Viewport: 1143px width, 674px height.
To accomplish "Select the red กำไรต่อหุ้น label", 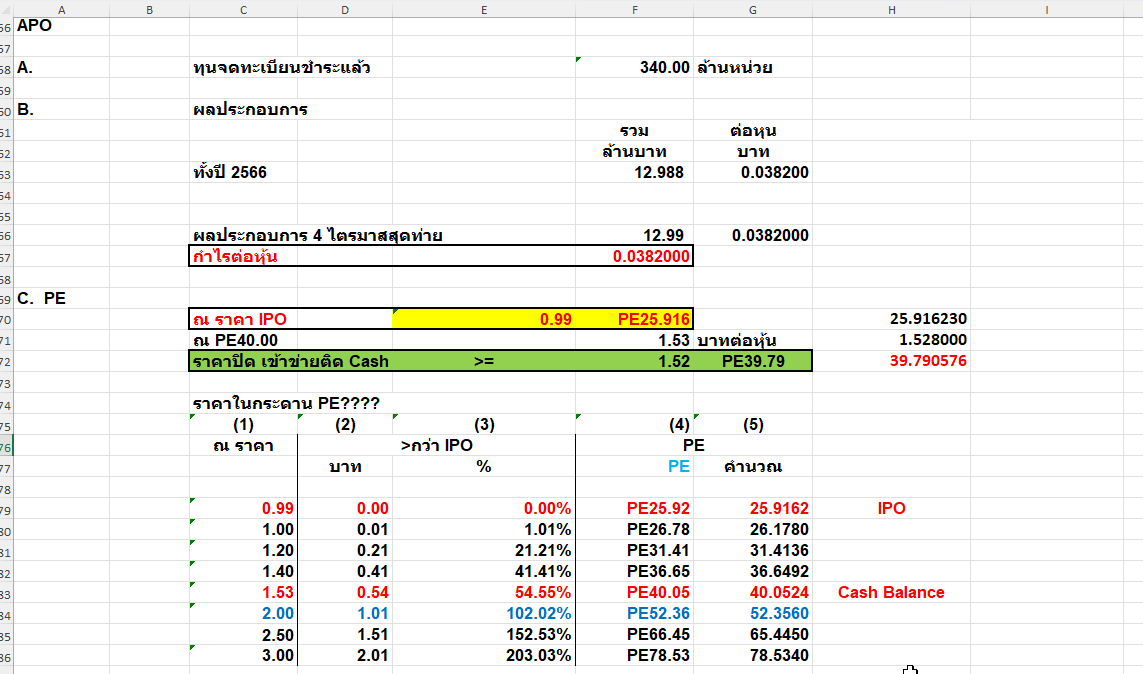I will pyautogui.click(x=235, y=256).
